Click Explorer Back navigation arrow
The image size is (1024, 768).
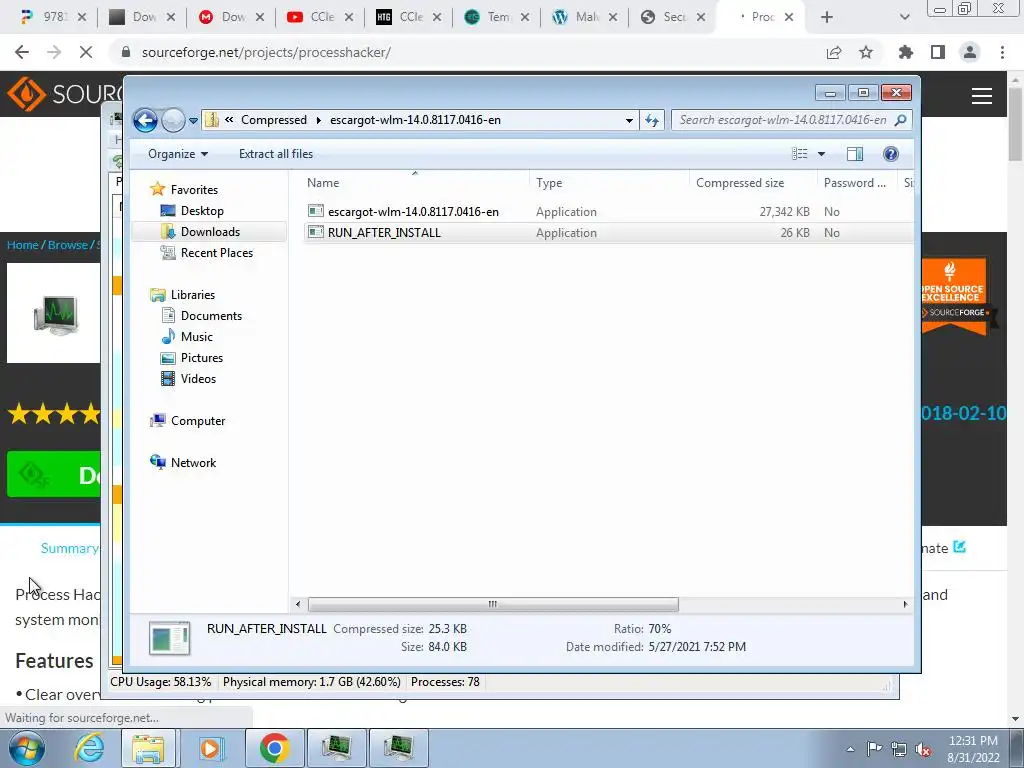(x=145, y=120)
